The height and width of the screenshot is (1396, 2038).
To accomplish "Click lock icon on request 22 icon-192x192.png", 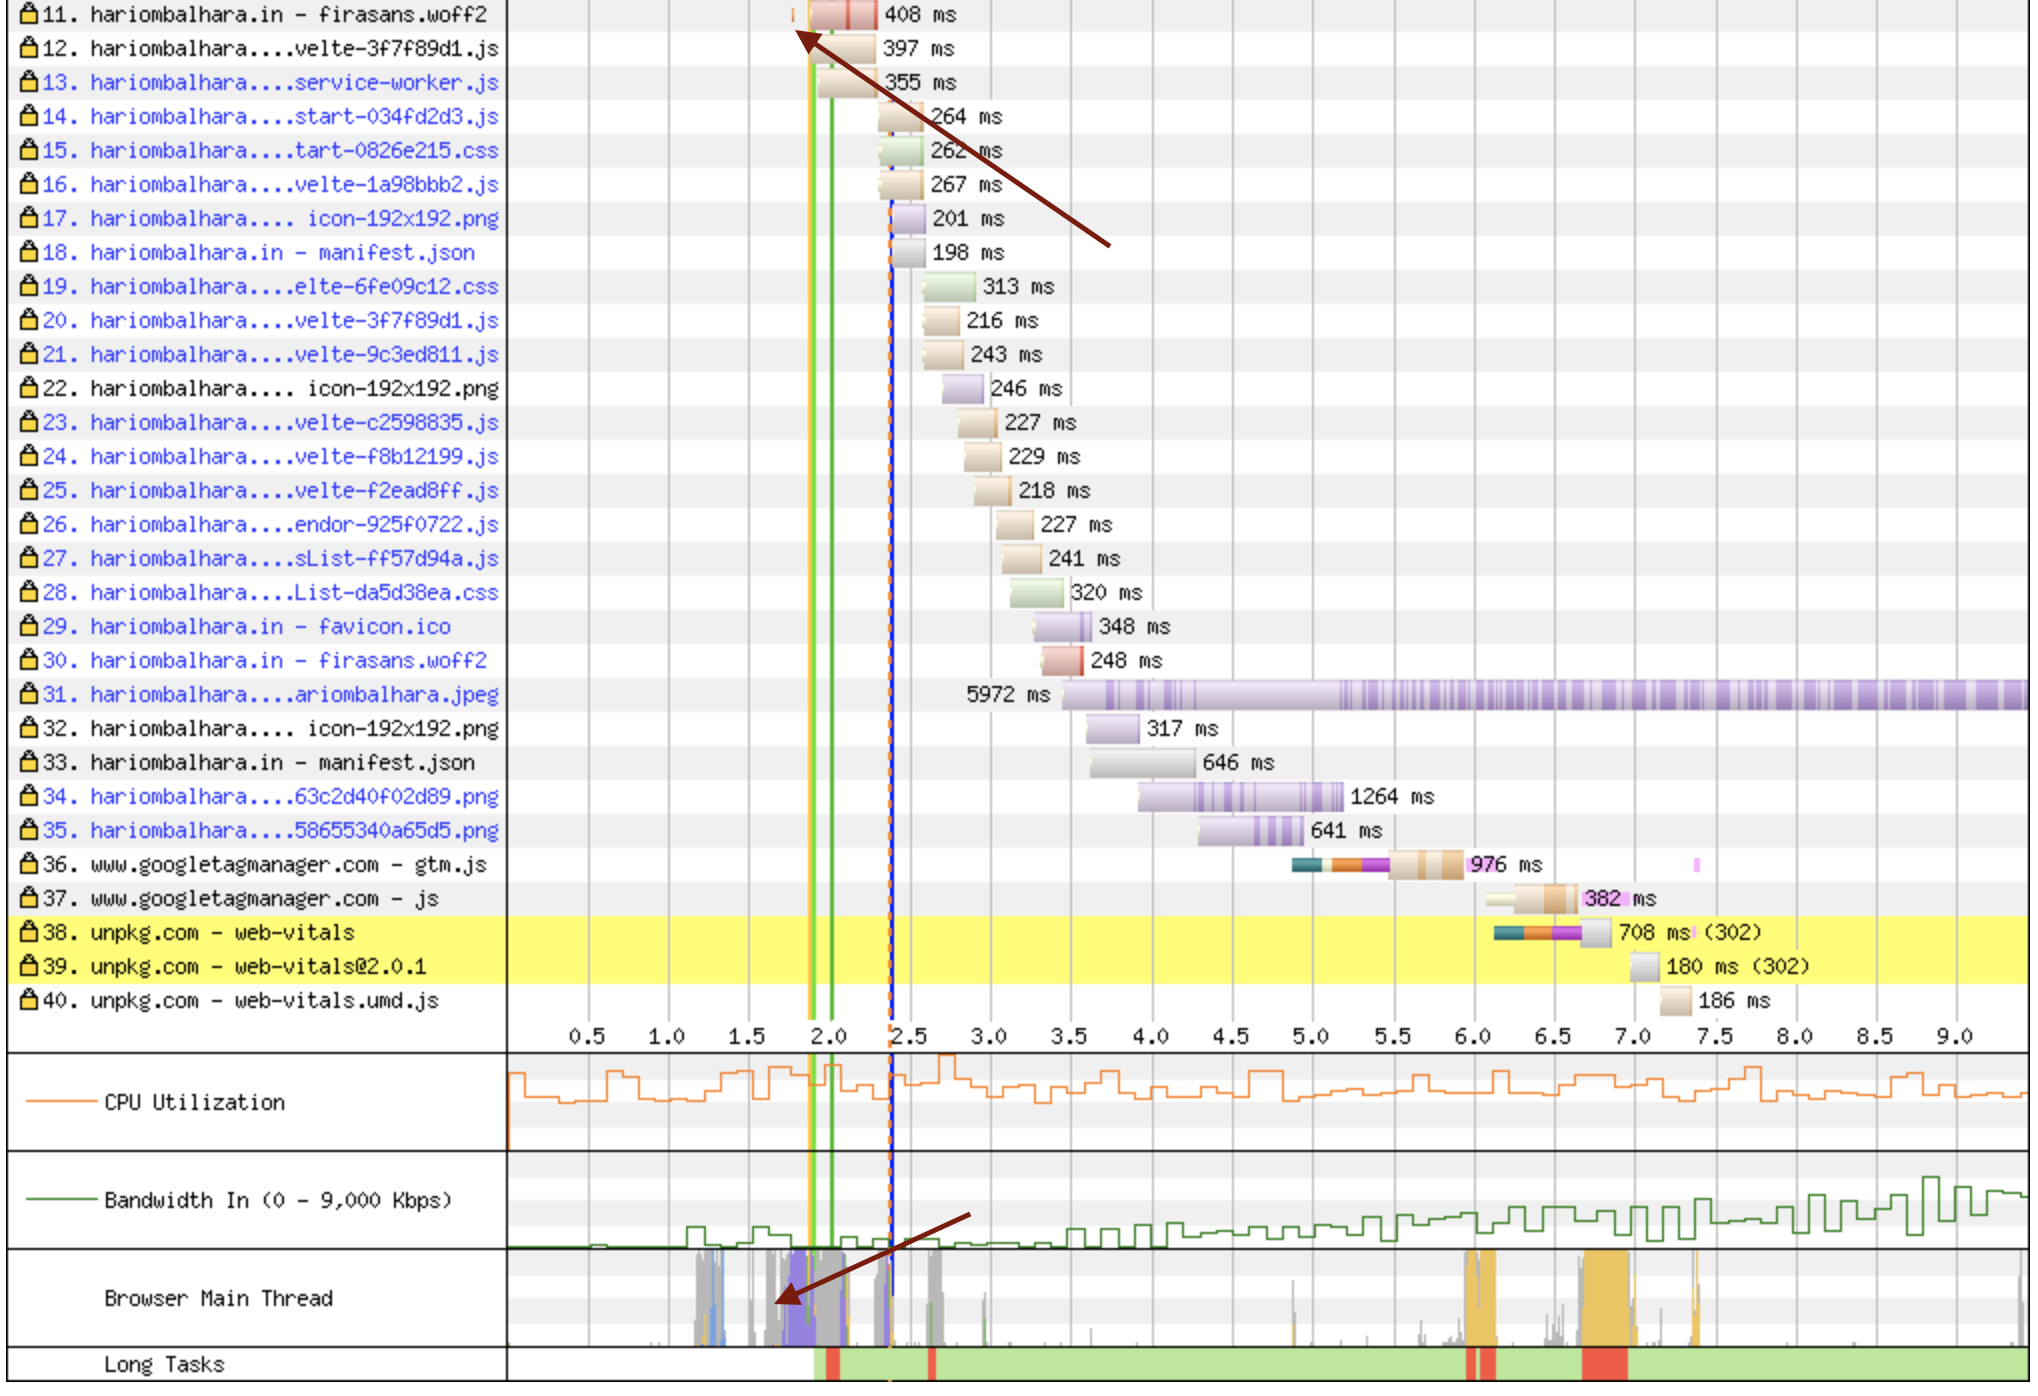I will [x=29, y=388].
